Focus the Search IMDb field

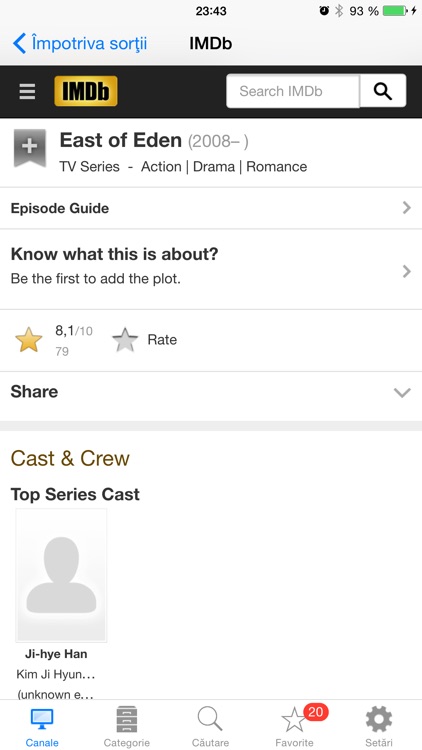tap(293, 91)
